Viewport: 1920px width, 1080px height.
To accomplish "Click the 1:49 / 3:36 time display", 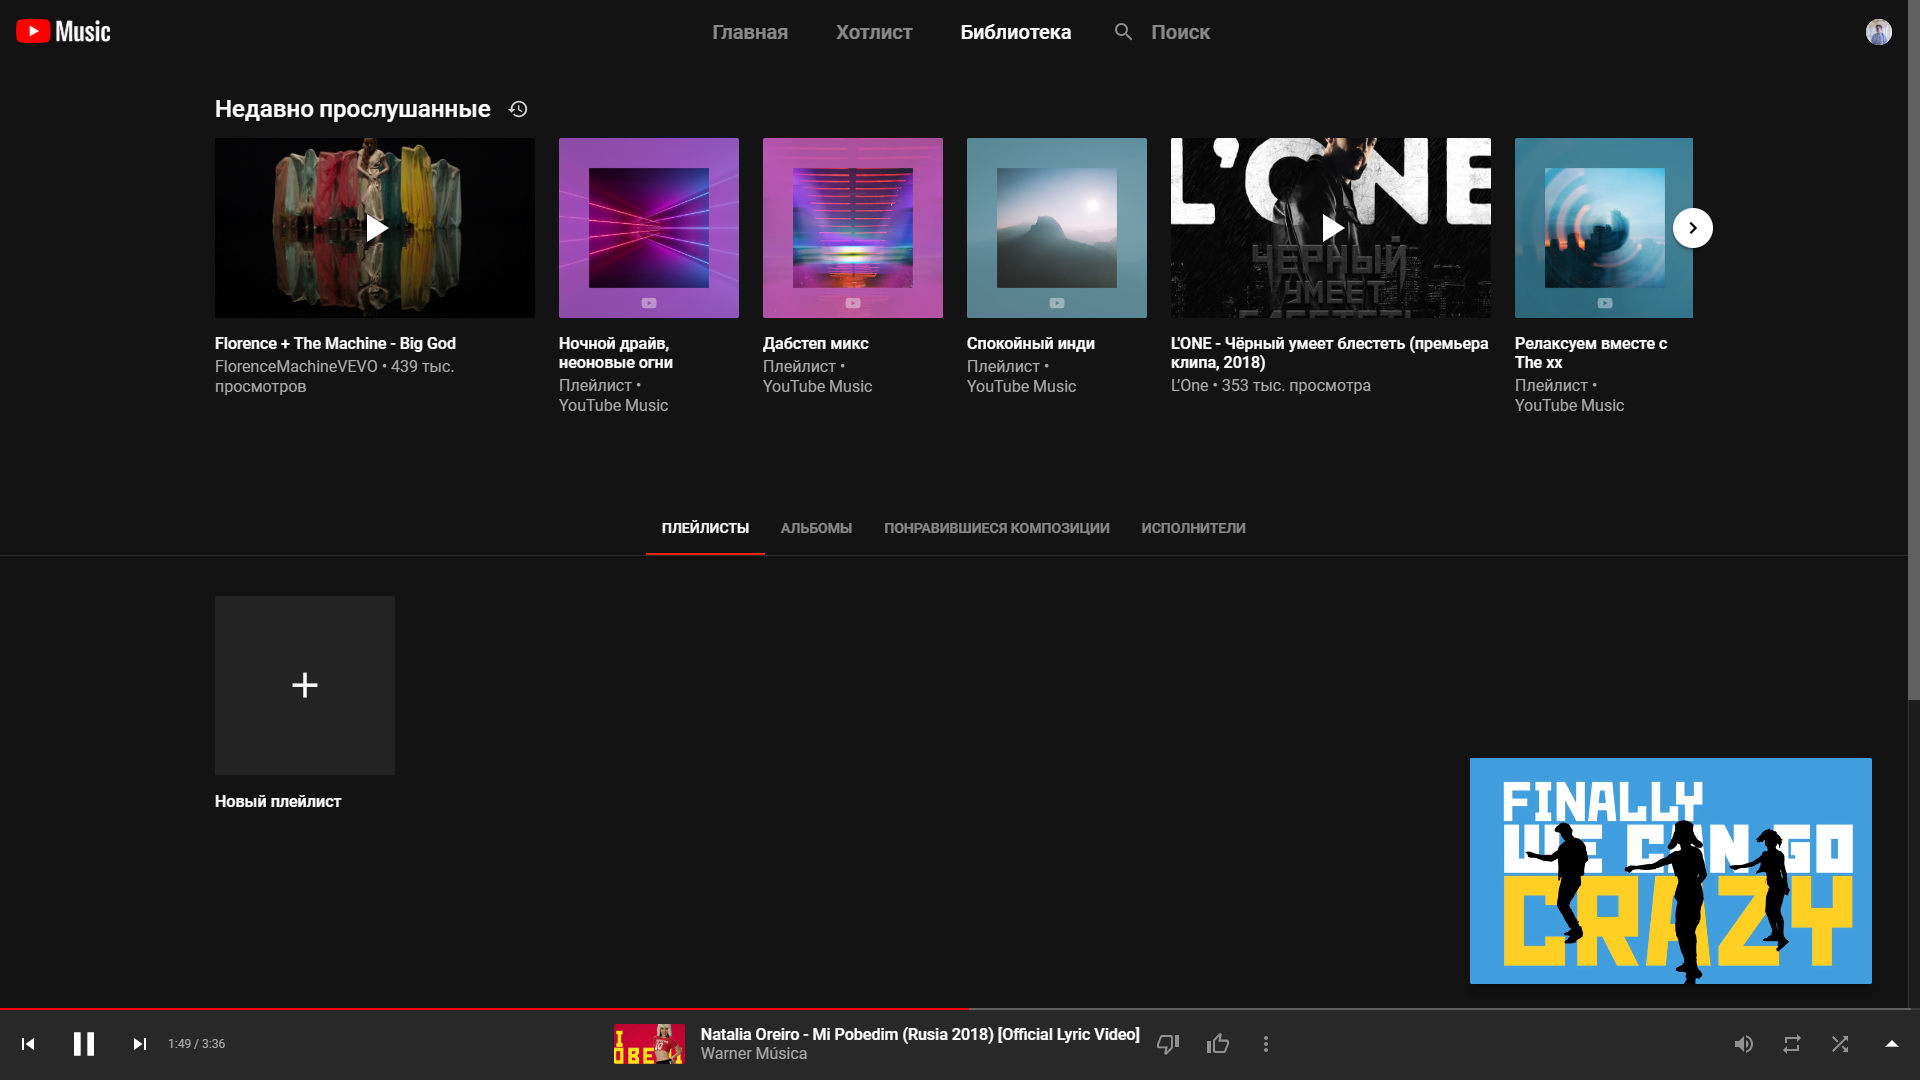I will point(197,1044).
